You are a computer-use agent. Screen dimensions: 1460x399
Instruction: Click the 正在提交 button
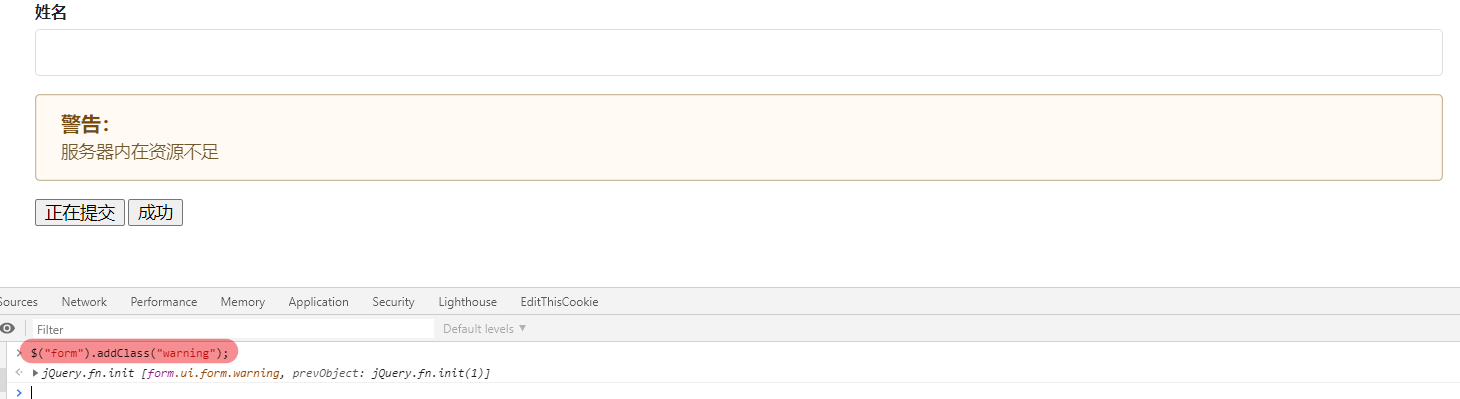[80, 213]
